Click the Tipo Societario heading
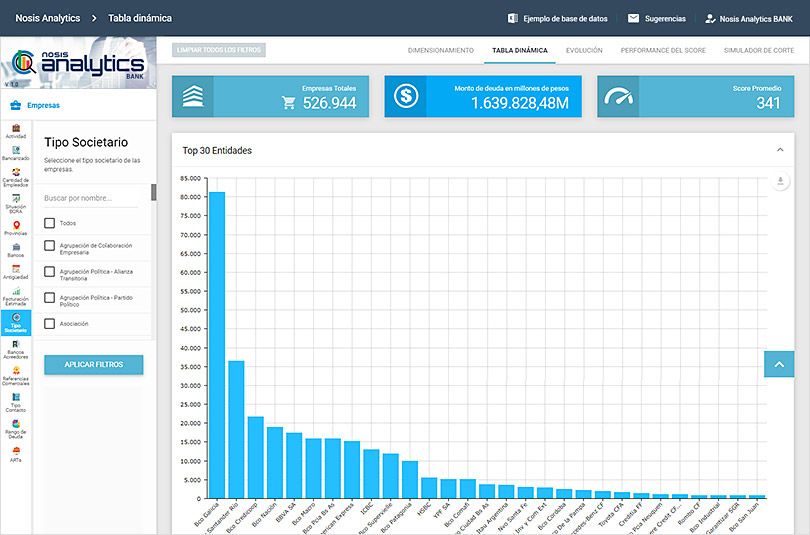810x535 pixels. 86,142
